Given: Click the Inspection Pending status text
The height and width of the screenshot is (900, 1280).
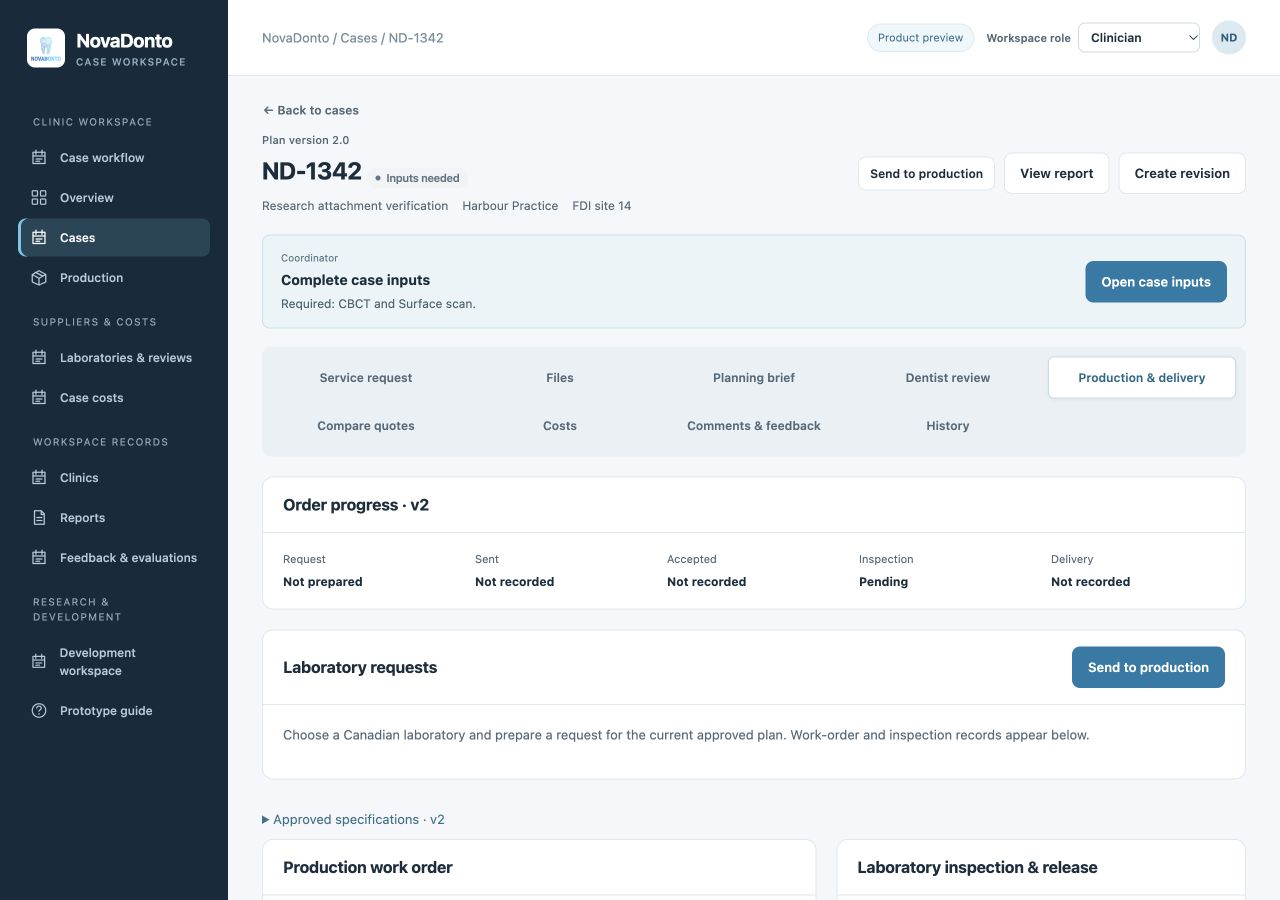Looking at the screenshot, I should coord(883,582).
